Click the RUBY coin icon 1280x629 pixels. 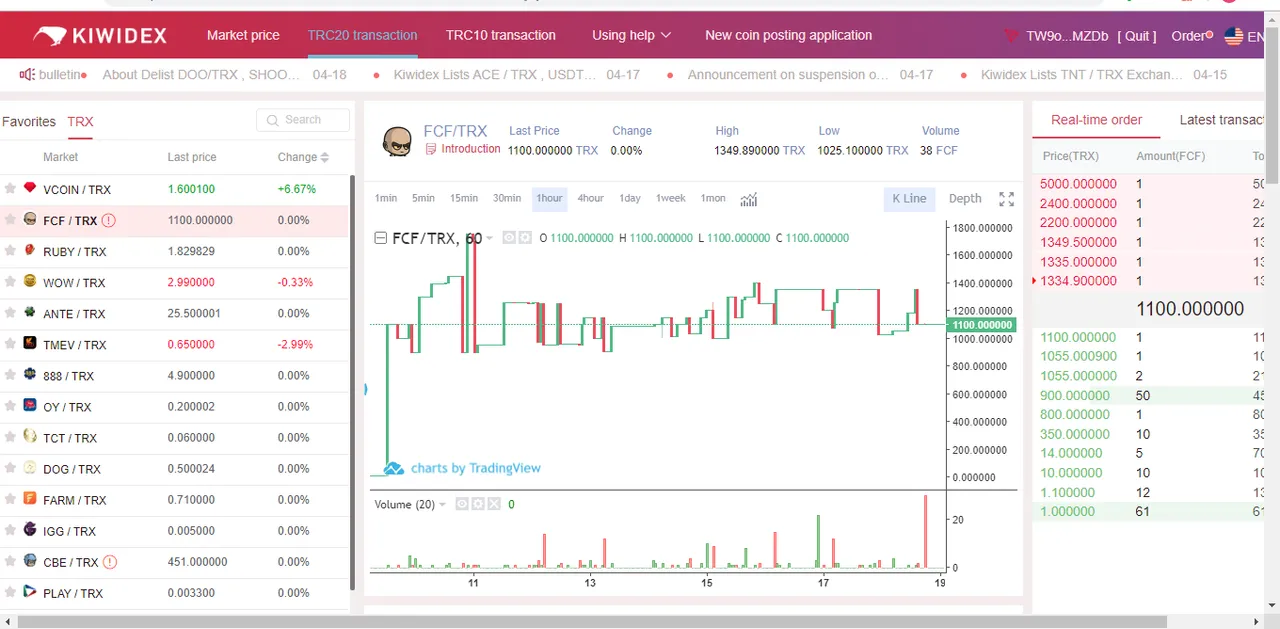coord(30,250)
